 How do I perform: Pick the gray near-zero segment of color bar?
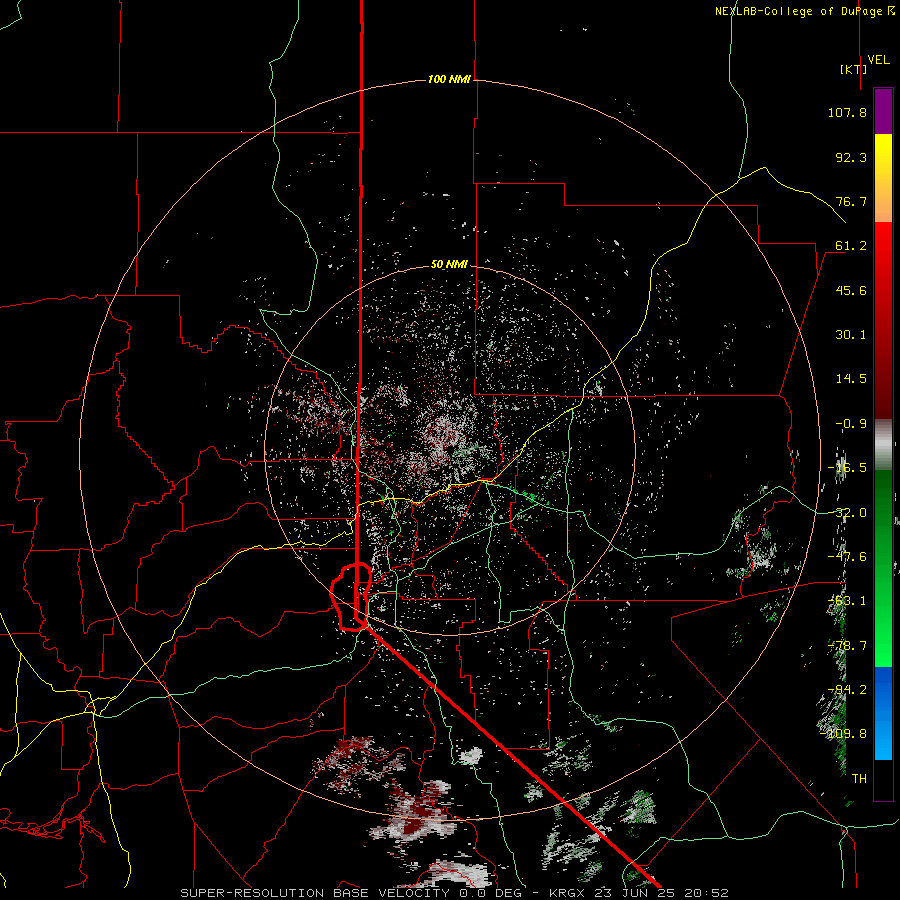[x=883, y=445]
